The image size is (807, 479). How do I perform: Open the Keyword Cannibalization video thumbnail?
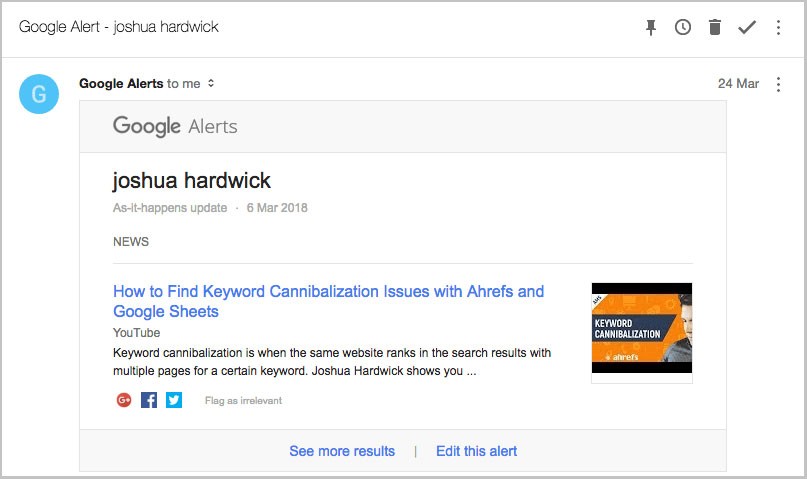[x=642, y=328]
